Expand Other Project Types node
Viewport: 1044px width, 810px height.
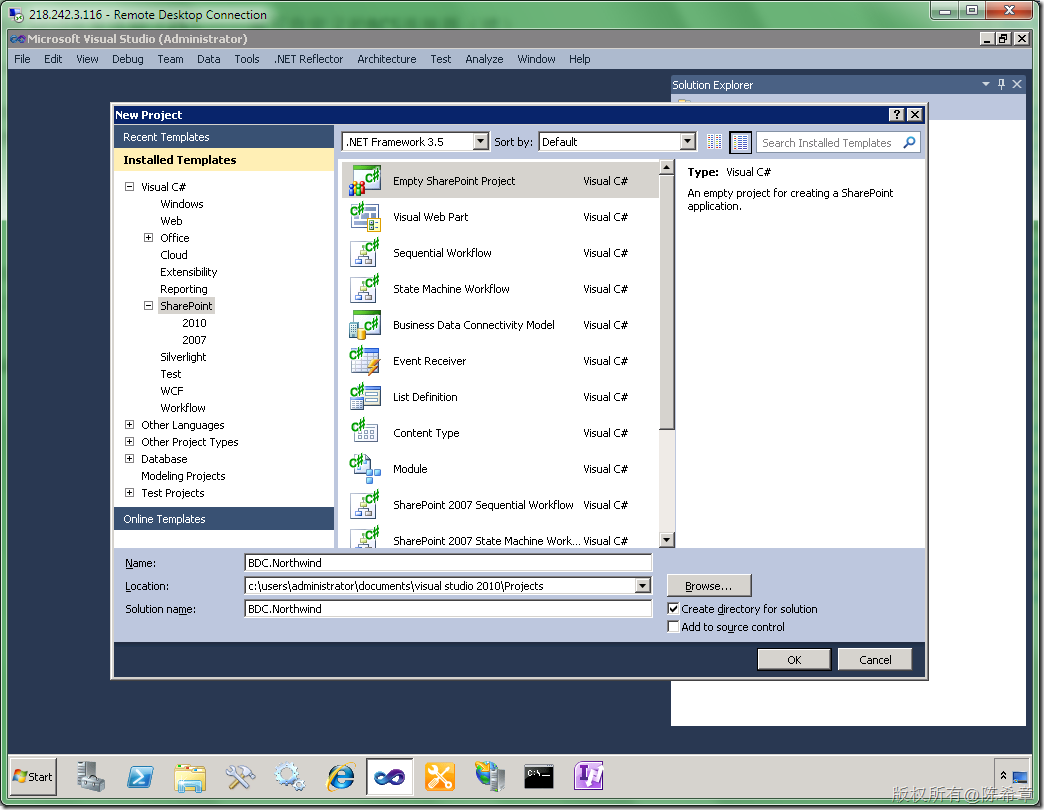[x=129, y=442]
